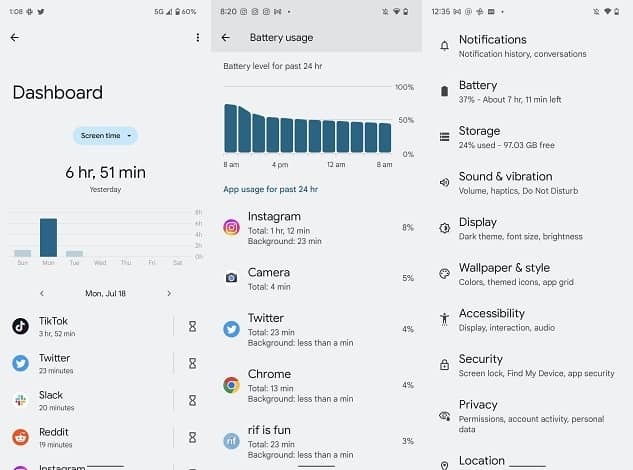Screen dimensions: 633x470
Task: Tap App usage for past 24 hr heading
Action: tap(270, 189)
